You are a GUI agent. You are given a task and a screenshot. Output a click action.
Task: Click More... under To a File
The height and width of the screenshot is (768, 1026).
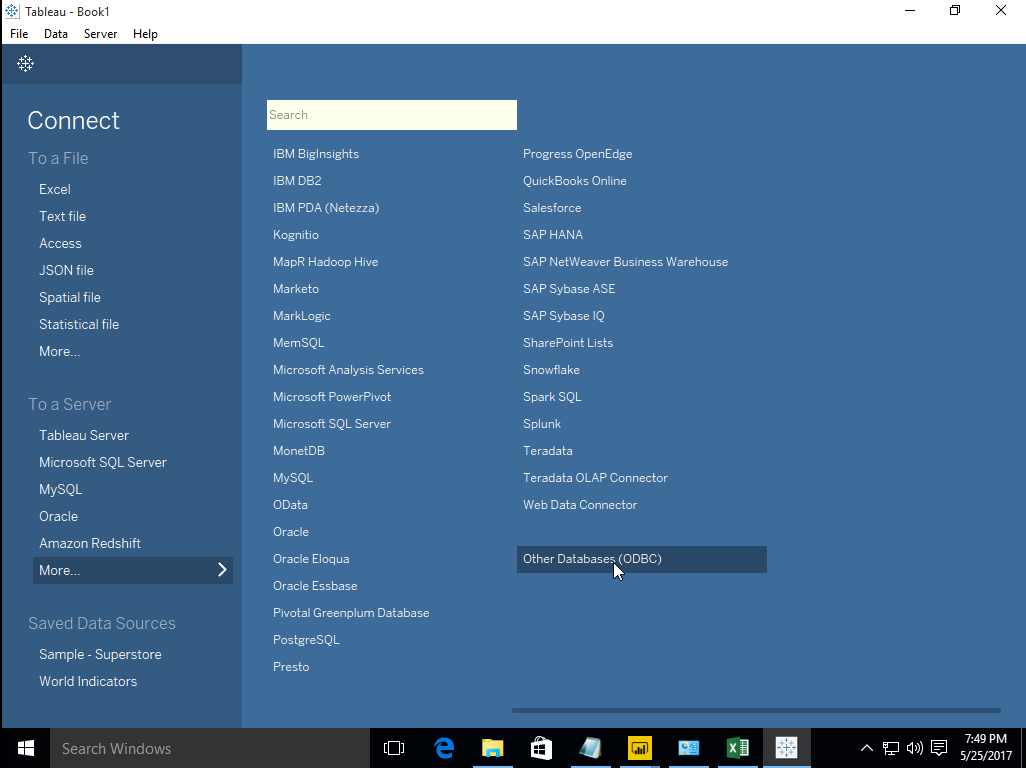click(60, 351)
